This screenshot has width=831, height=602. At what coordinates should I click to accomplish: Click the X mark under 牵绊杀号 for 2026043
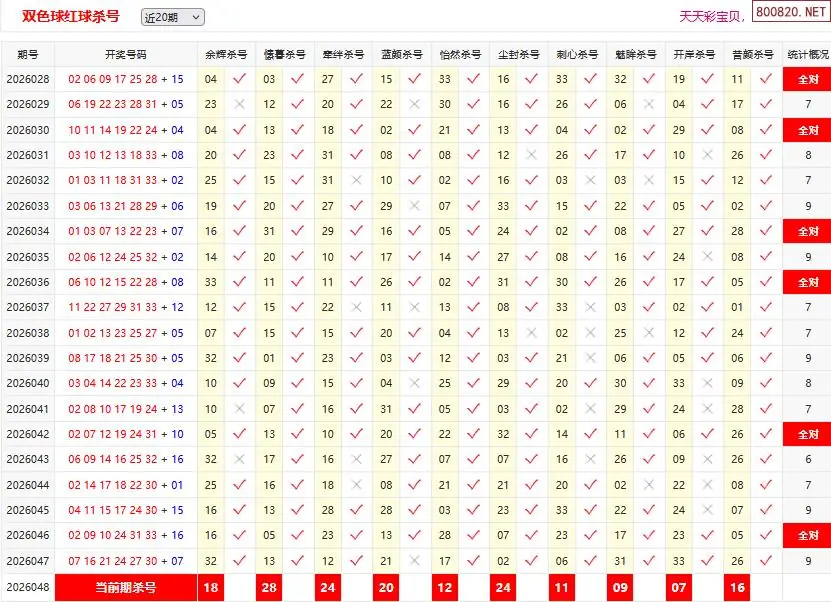pos(357,460)
